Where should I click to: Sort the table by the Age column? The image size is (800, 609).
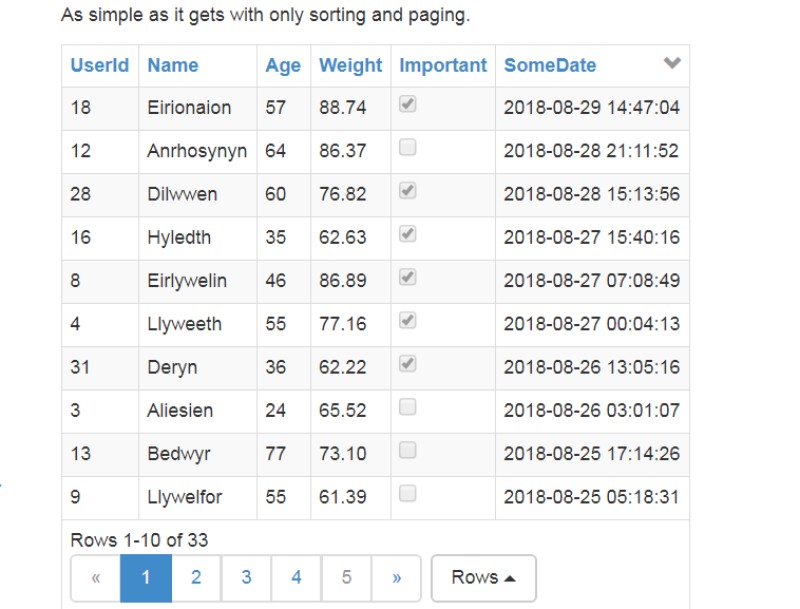282,65
